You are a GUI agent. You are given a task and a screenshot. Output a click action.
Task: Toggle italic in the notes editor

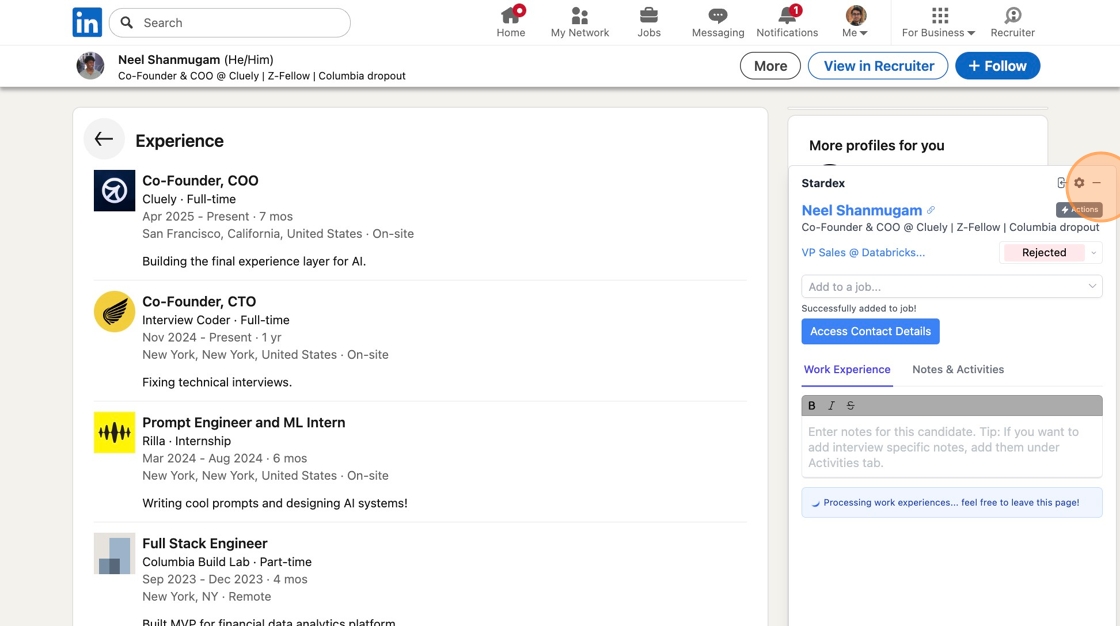coord(831,405)
